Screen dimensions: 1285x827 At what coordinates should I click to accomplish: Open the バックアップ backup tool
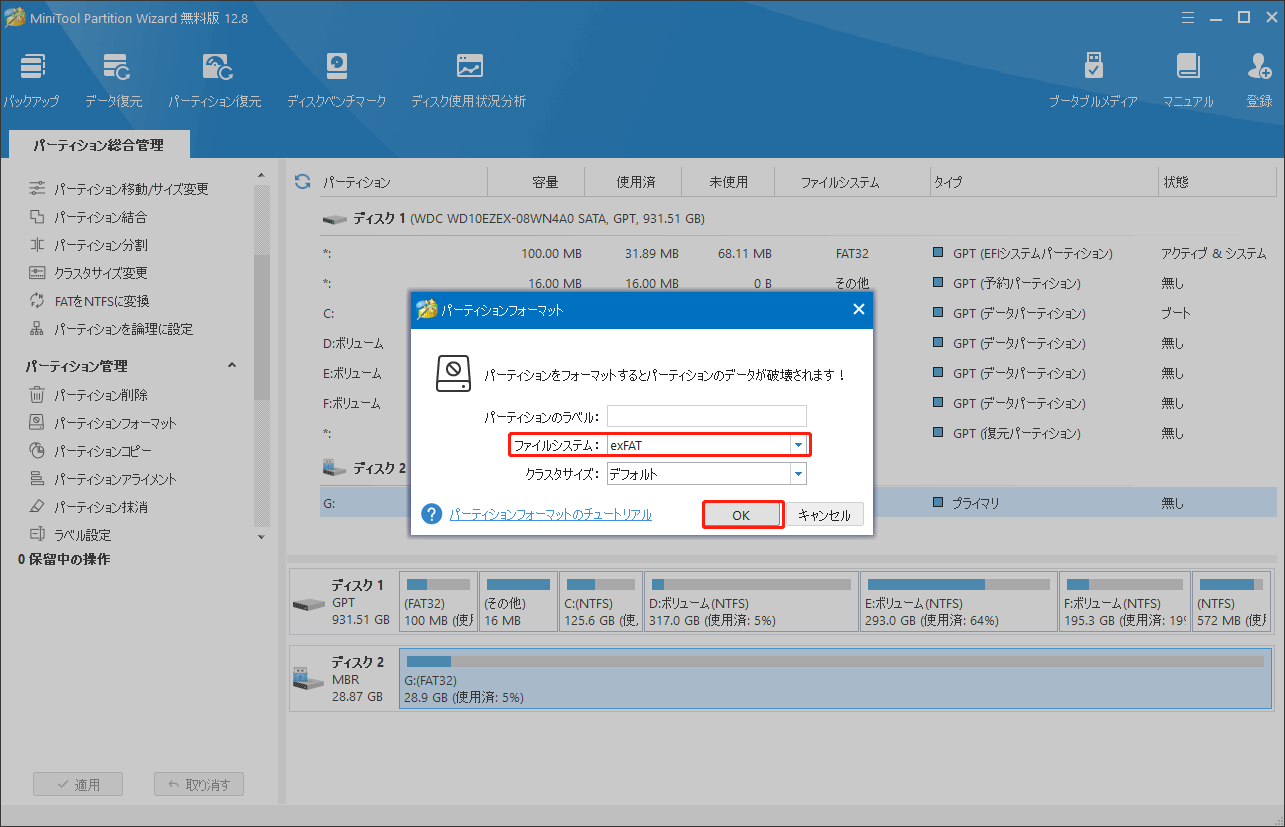point(31,80)
